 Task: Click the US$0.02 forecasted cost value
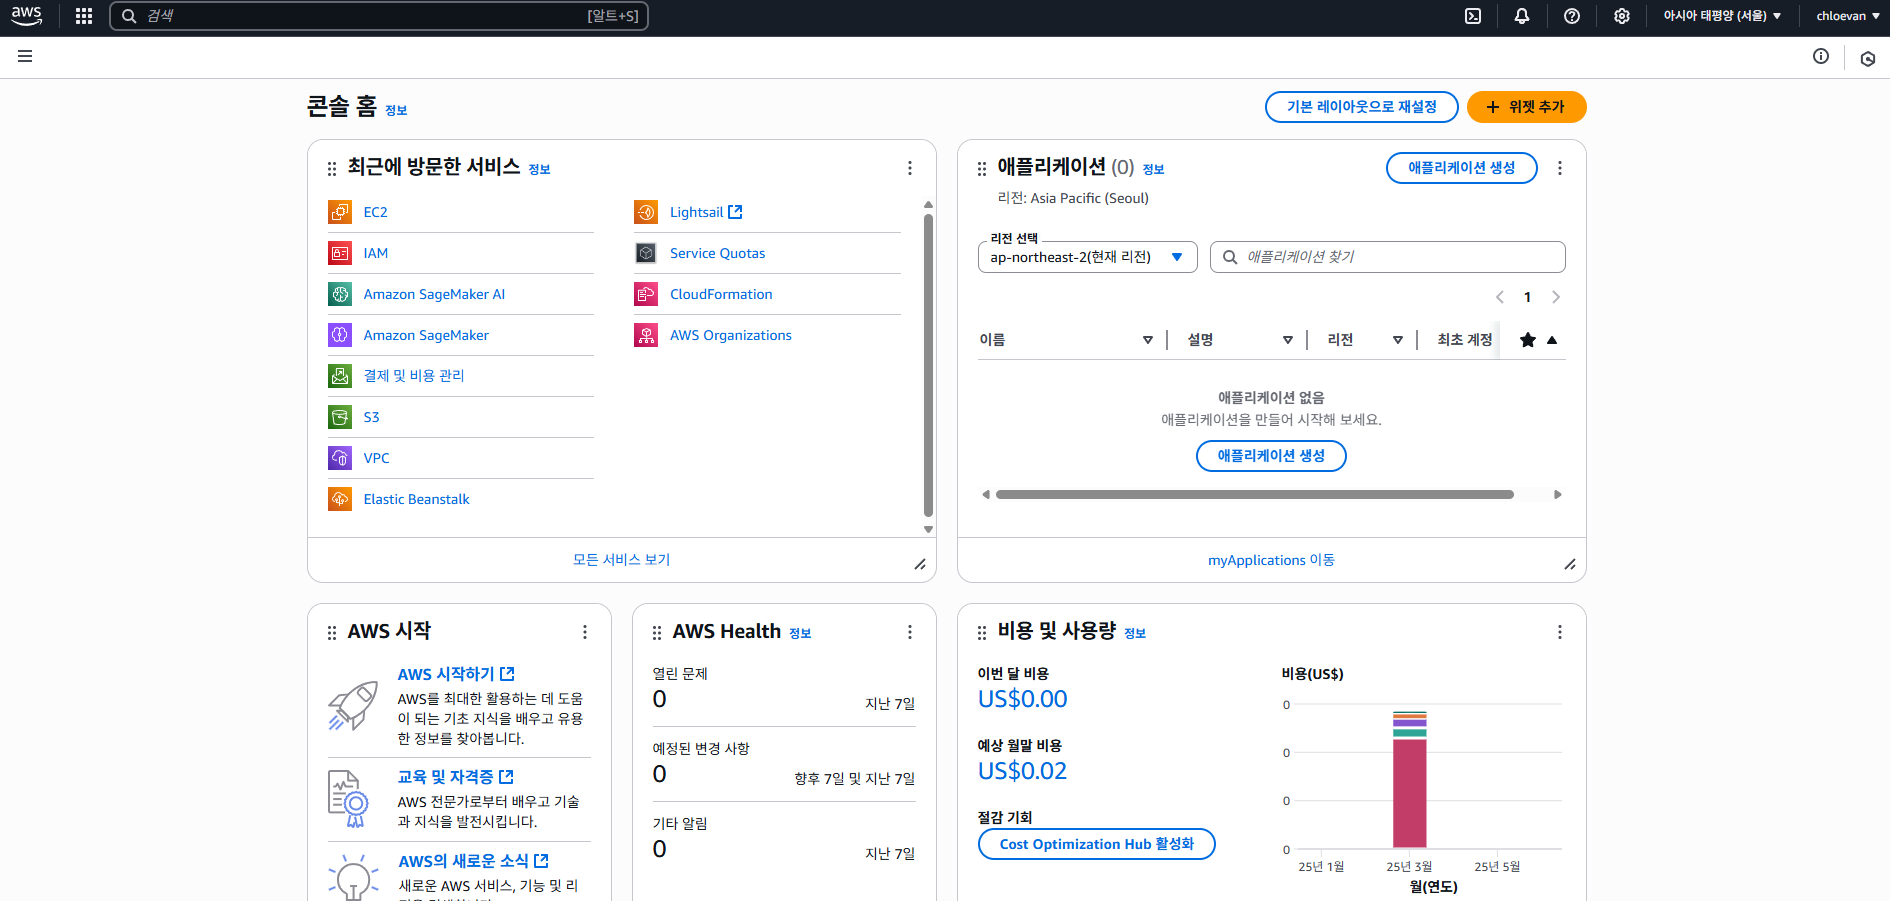(x=1022, y=771)
